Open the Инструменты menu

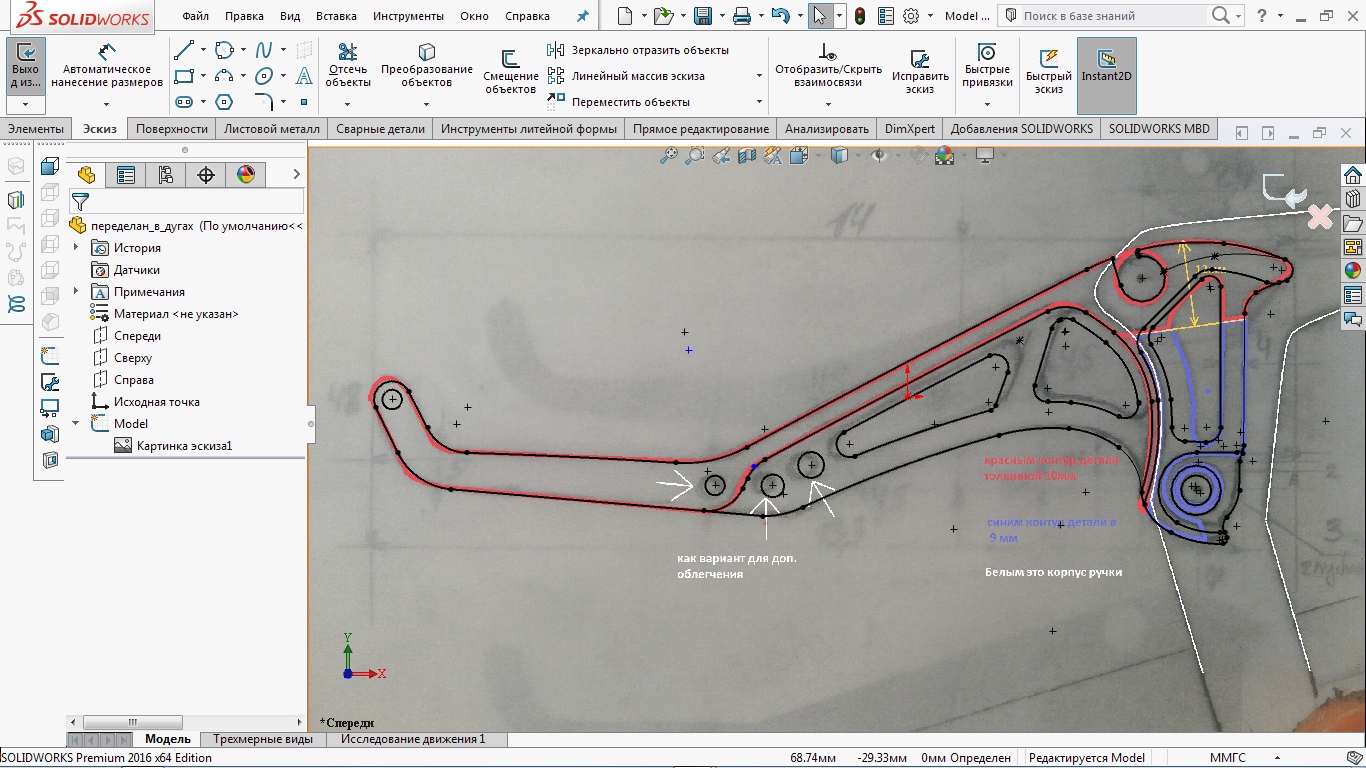coord(408,16)
